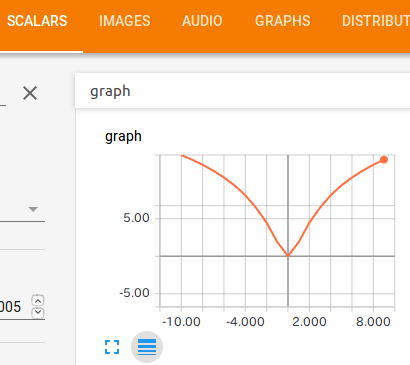Collapse the graph category header
This screenshot has height=365, width=410.
coord(243,91)
